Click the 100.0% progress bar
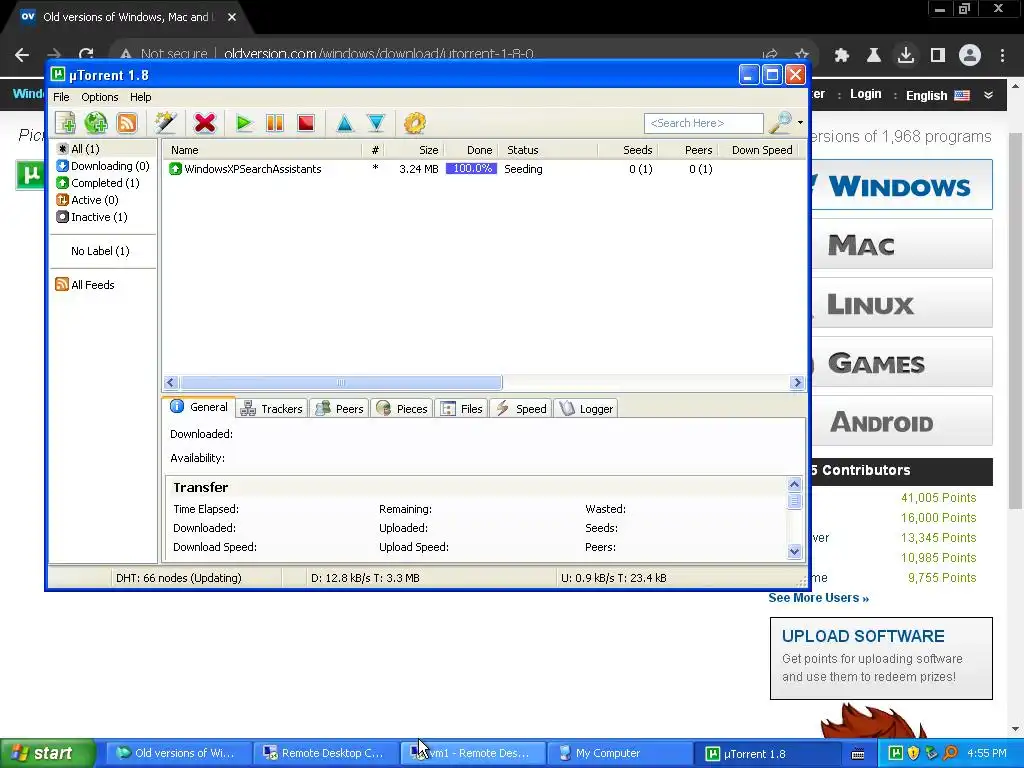 click(x=472, y=168)
